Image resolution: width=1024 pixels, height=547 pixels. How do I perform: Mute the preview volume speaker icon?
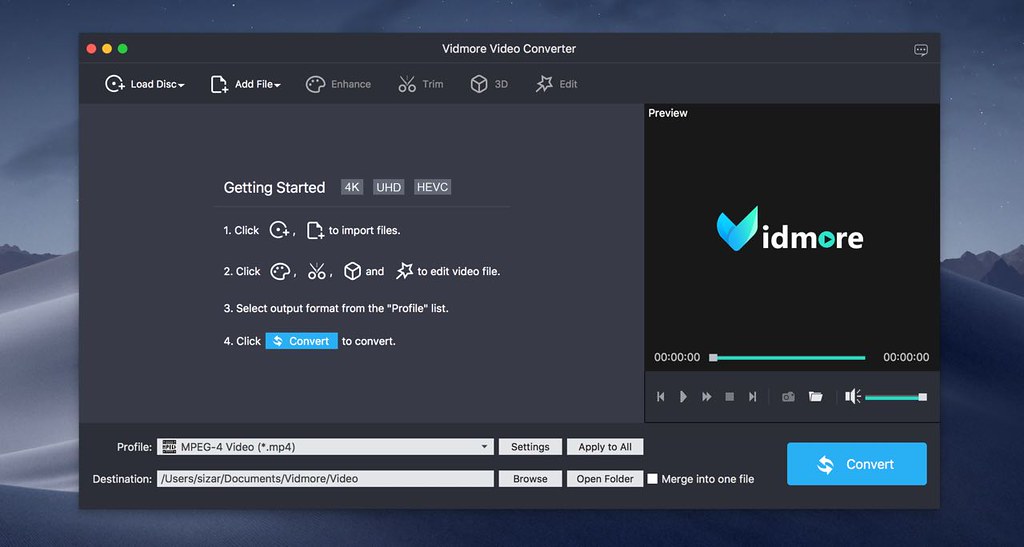853,396
